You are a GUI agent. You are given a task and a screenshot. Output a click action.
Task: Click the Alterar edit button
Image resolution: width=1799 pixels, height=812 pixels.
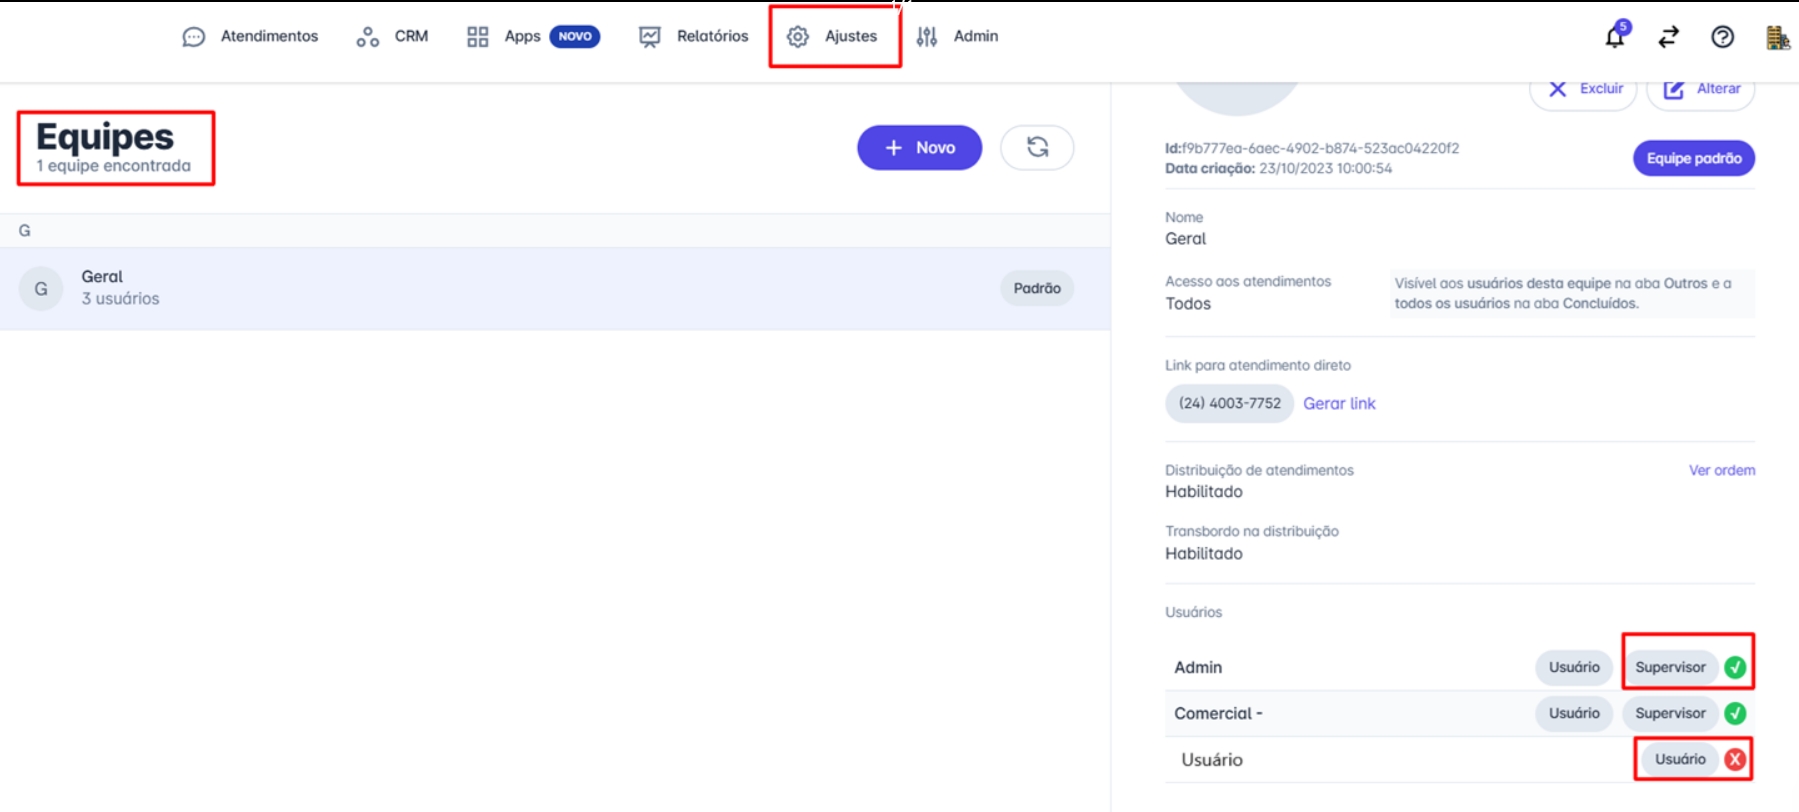click(x=1701, y=89)
